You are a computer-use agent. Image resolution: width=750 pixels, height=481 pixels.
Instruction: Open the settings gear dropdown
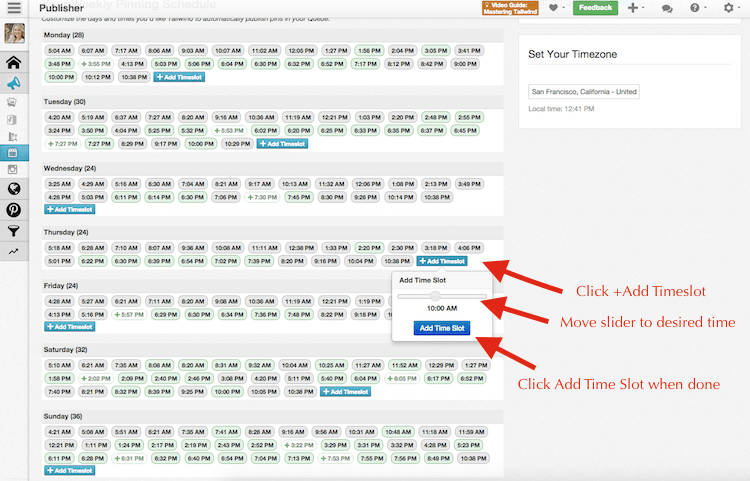click(x=731, y=8)
